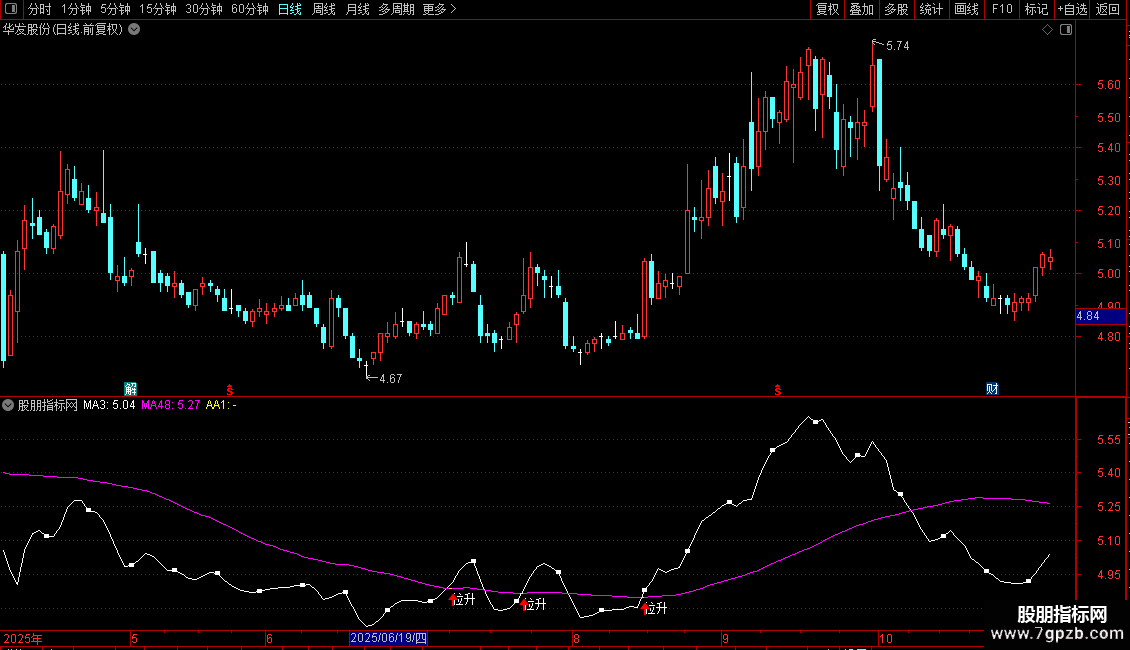Open the 华发股份 stock title dropdown arrow
The width and height of the screenshot is (1130, 650).
(134, 30)
